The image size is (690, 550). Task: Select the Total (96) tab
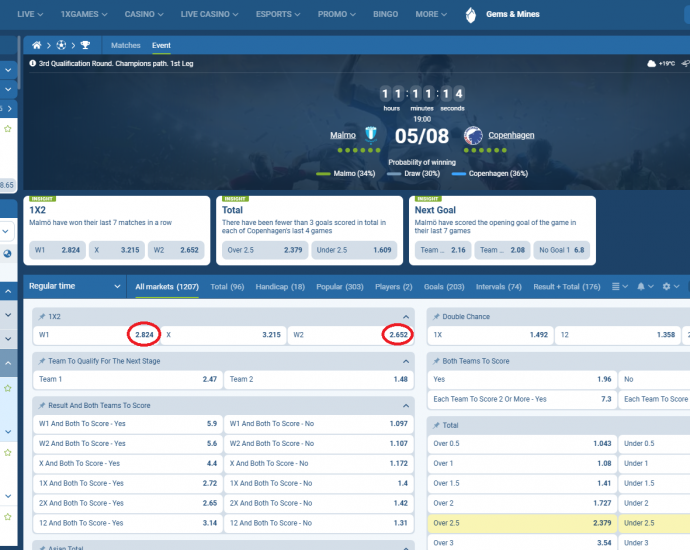(x=227, y=287)
